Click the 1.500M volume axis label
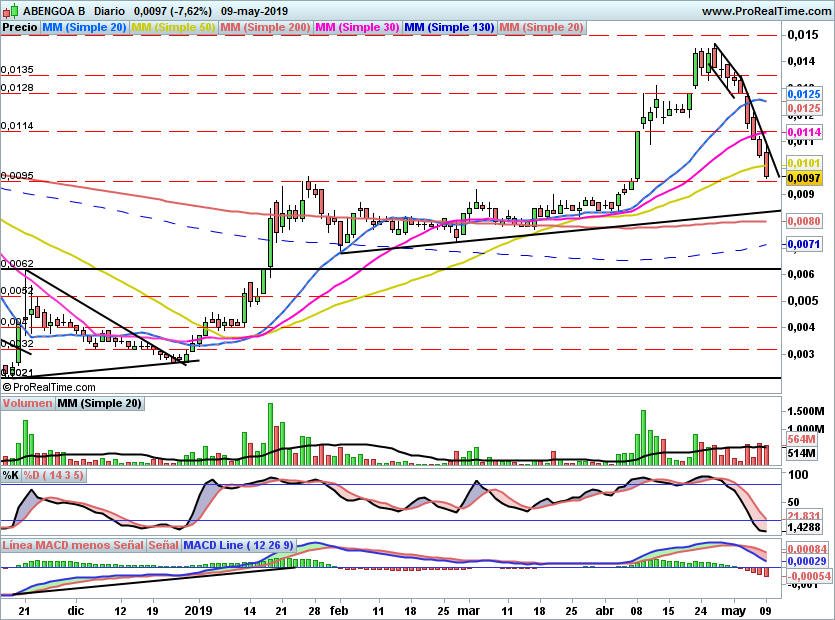The image size is (835, 620). coord(806,412)
